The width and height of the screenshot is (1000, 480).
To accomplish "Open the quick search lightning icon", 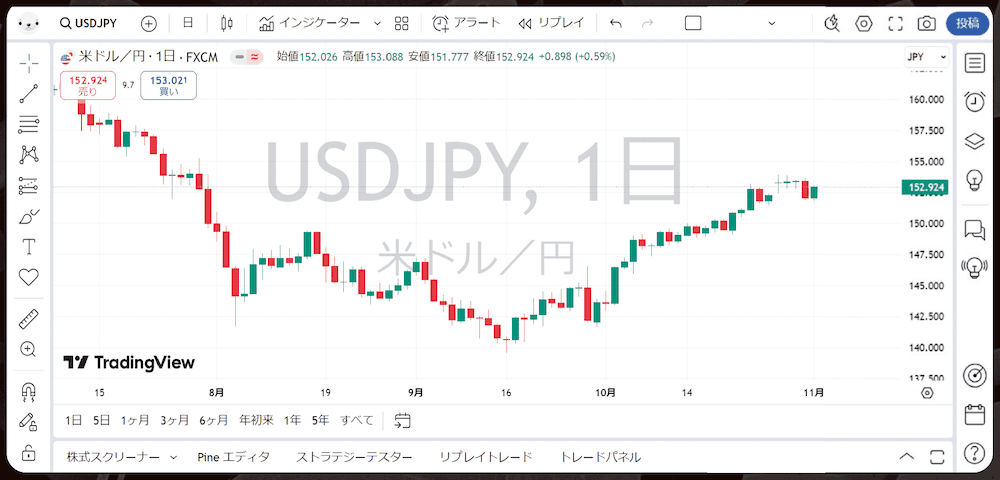I will click(x=831, y=24).
